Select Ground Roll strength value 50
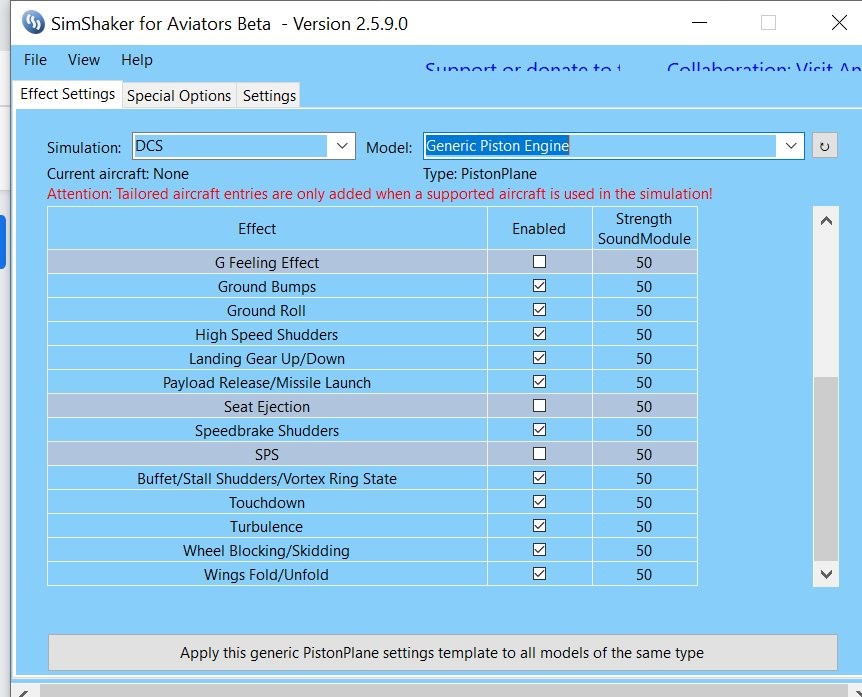The width and height of the screenshot is (862, 697). click(644, 311)
